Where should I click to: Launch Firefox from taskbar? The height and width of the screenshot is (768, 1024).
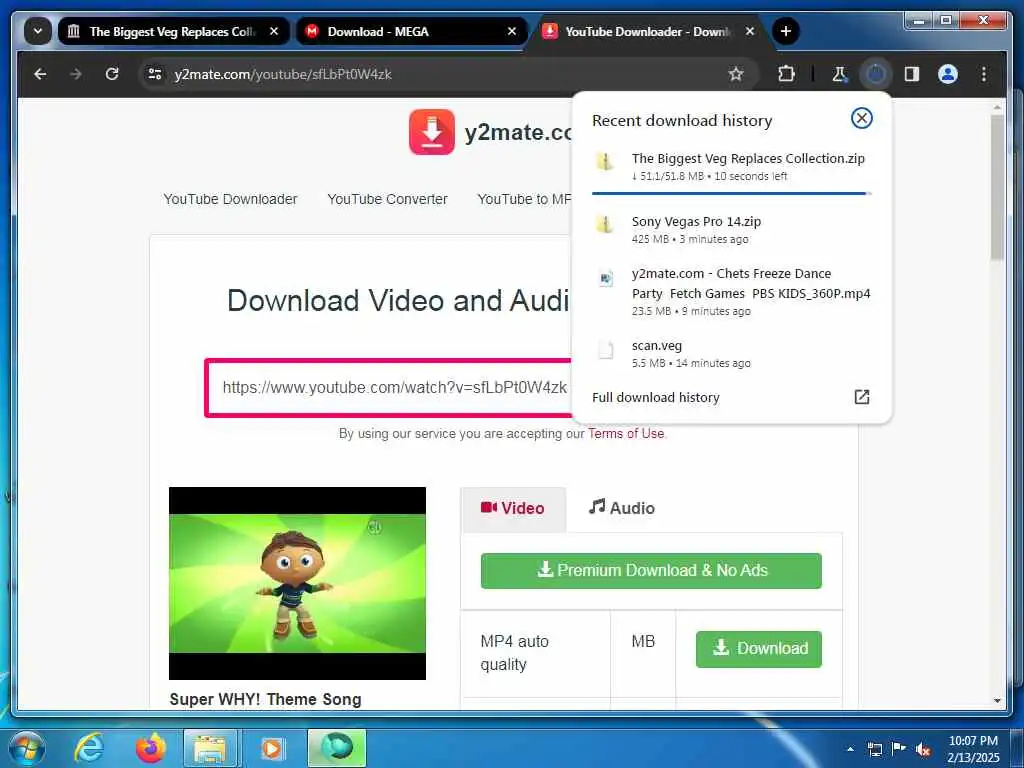click(150, 748)
